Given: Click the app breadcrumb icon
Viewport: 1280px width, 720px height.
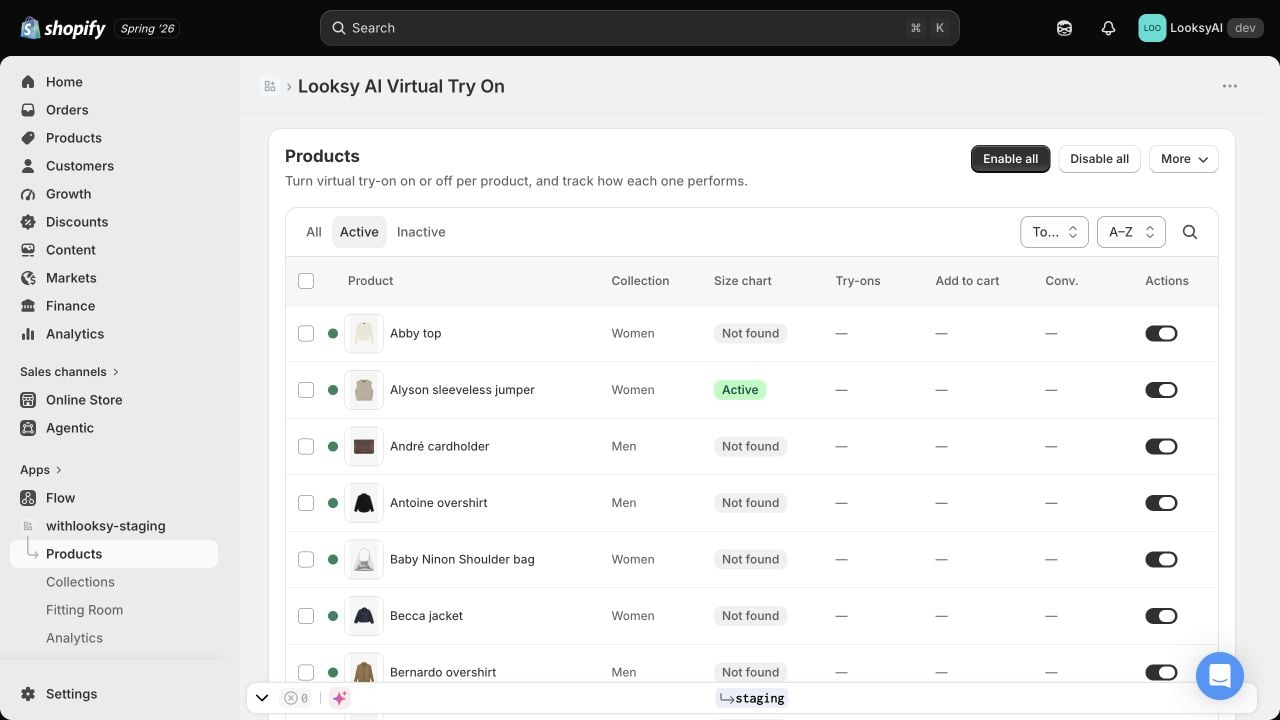Looking at the screenshot, I should click(x=270, y=86).
